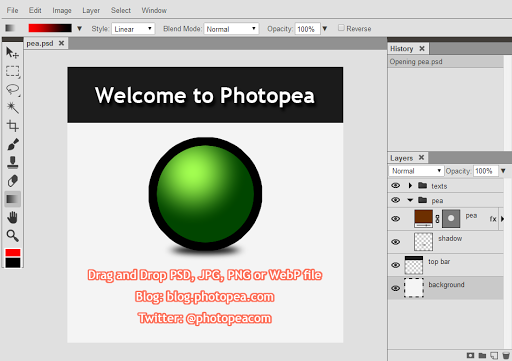Select the shadow layer thumbnail

click(x=423, y=242)
